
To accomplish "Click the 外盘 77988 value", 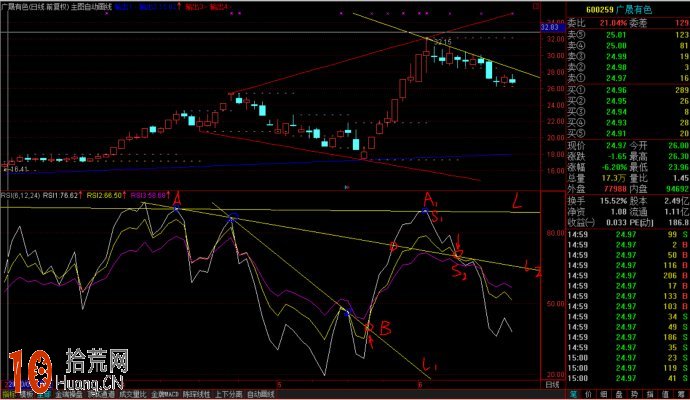I will tap(614, 189).
